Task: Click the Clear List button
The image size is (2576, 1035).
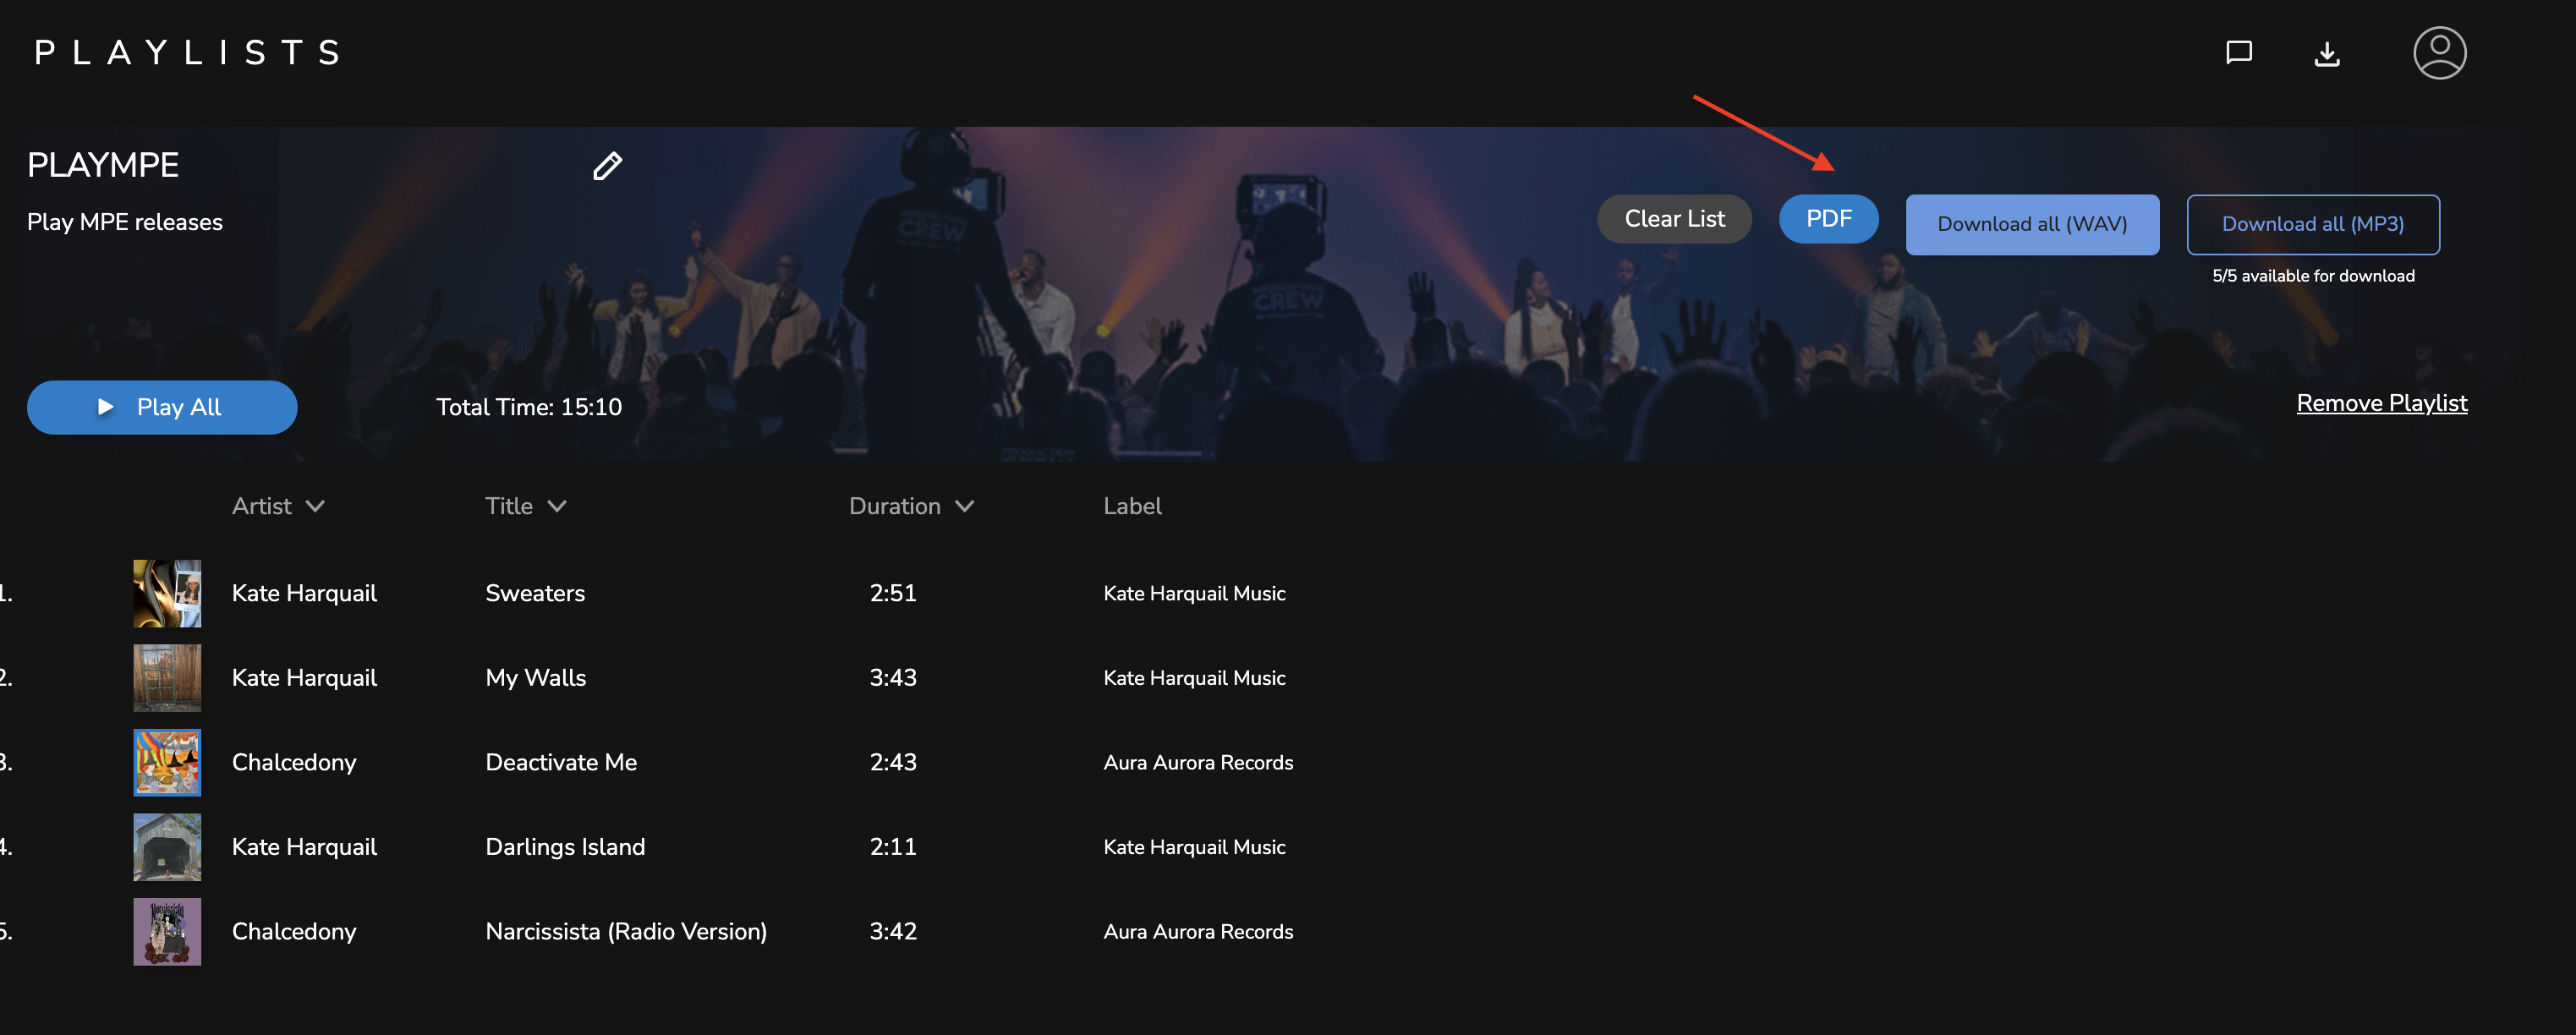Action: 1674,219
